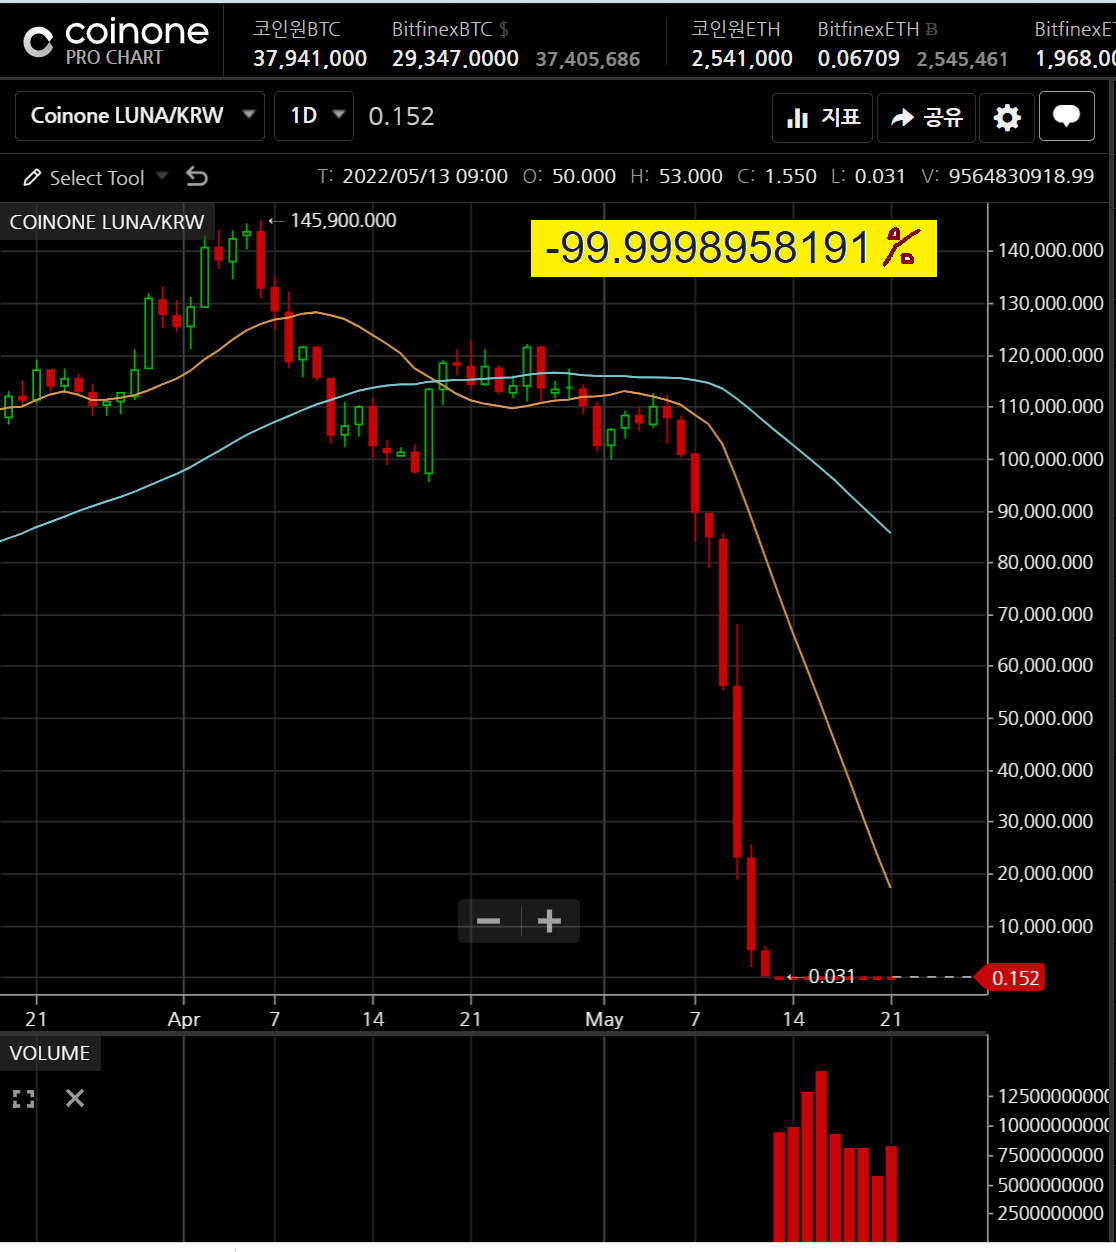Screen dimensions: 1116x1252
Task: Click the COINONE LUNA/KRW chart label
Action: pyautogui.click(x=107, y=222)
